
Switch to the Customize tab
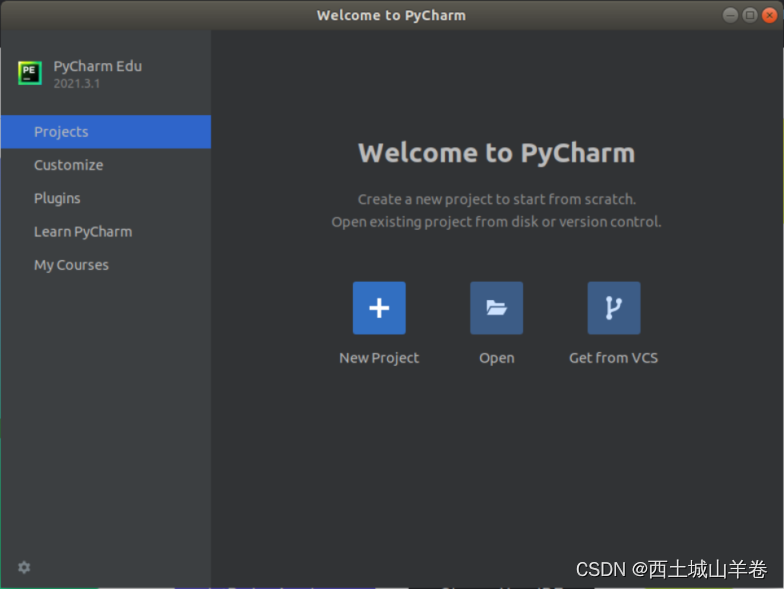coord(106,165)
